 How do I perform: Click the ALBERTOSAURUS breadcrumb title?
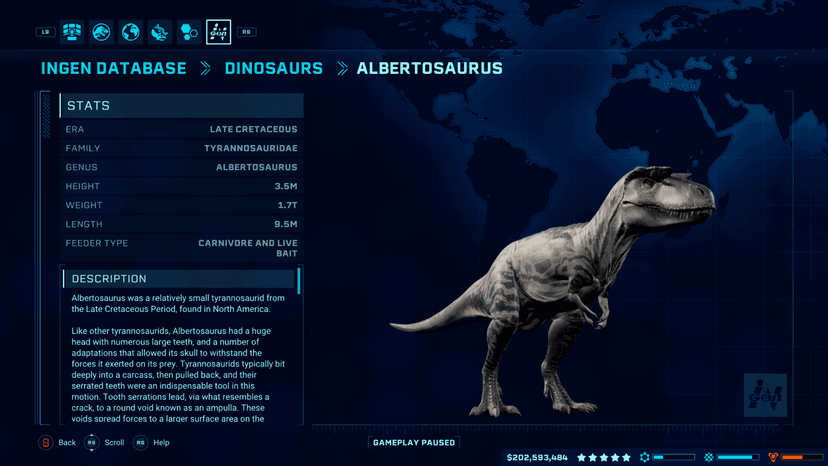click(429, 68)
